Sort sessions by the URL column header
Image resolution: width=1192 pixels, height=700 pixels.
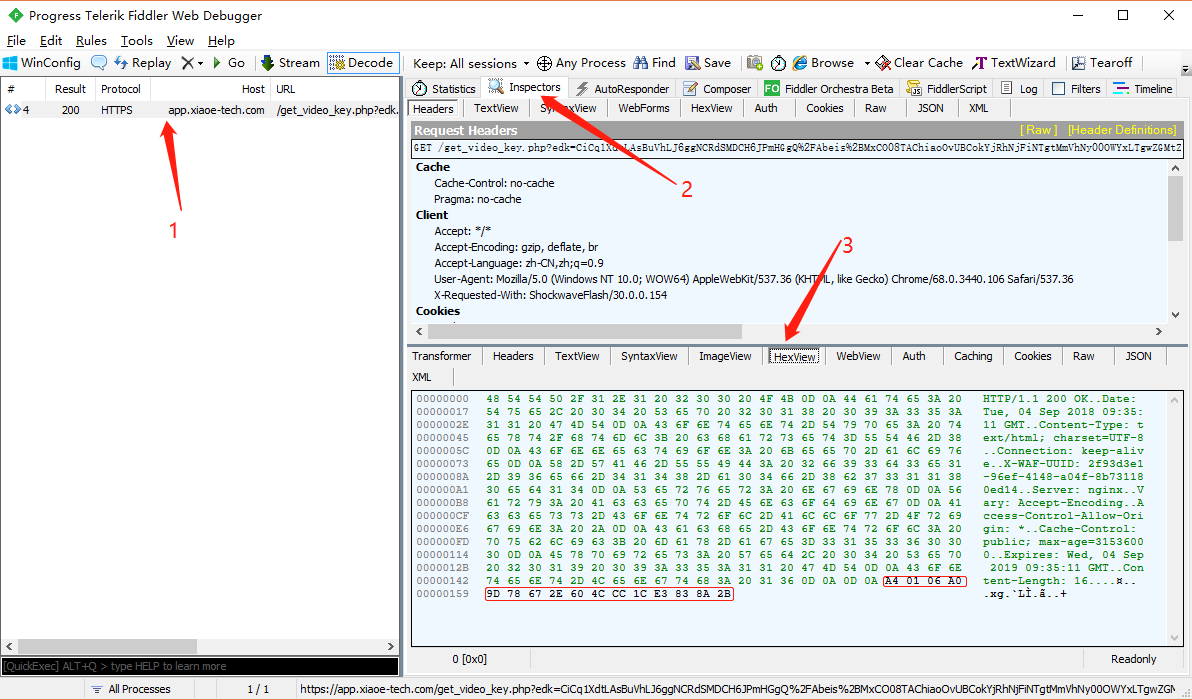coord(335,89)
